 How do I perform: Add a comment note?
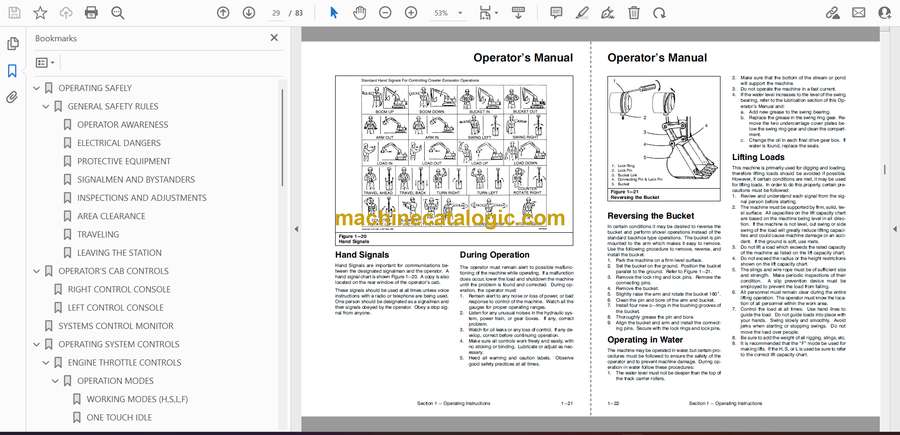556,13
